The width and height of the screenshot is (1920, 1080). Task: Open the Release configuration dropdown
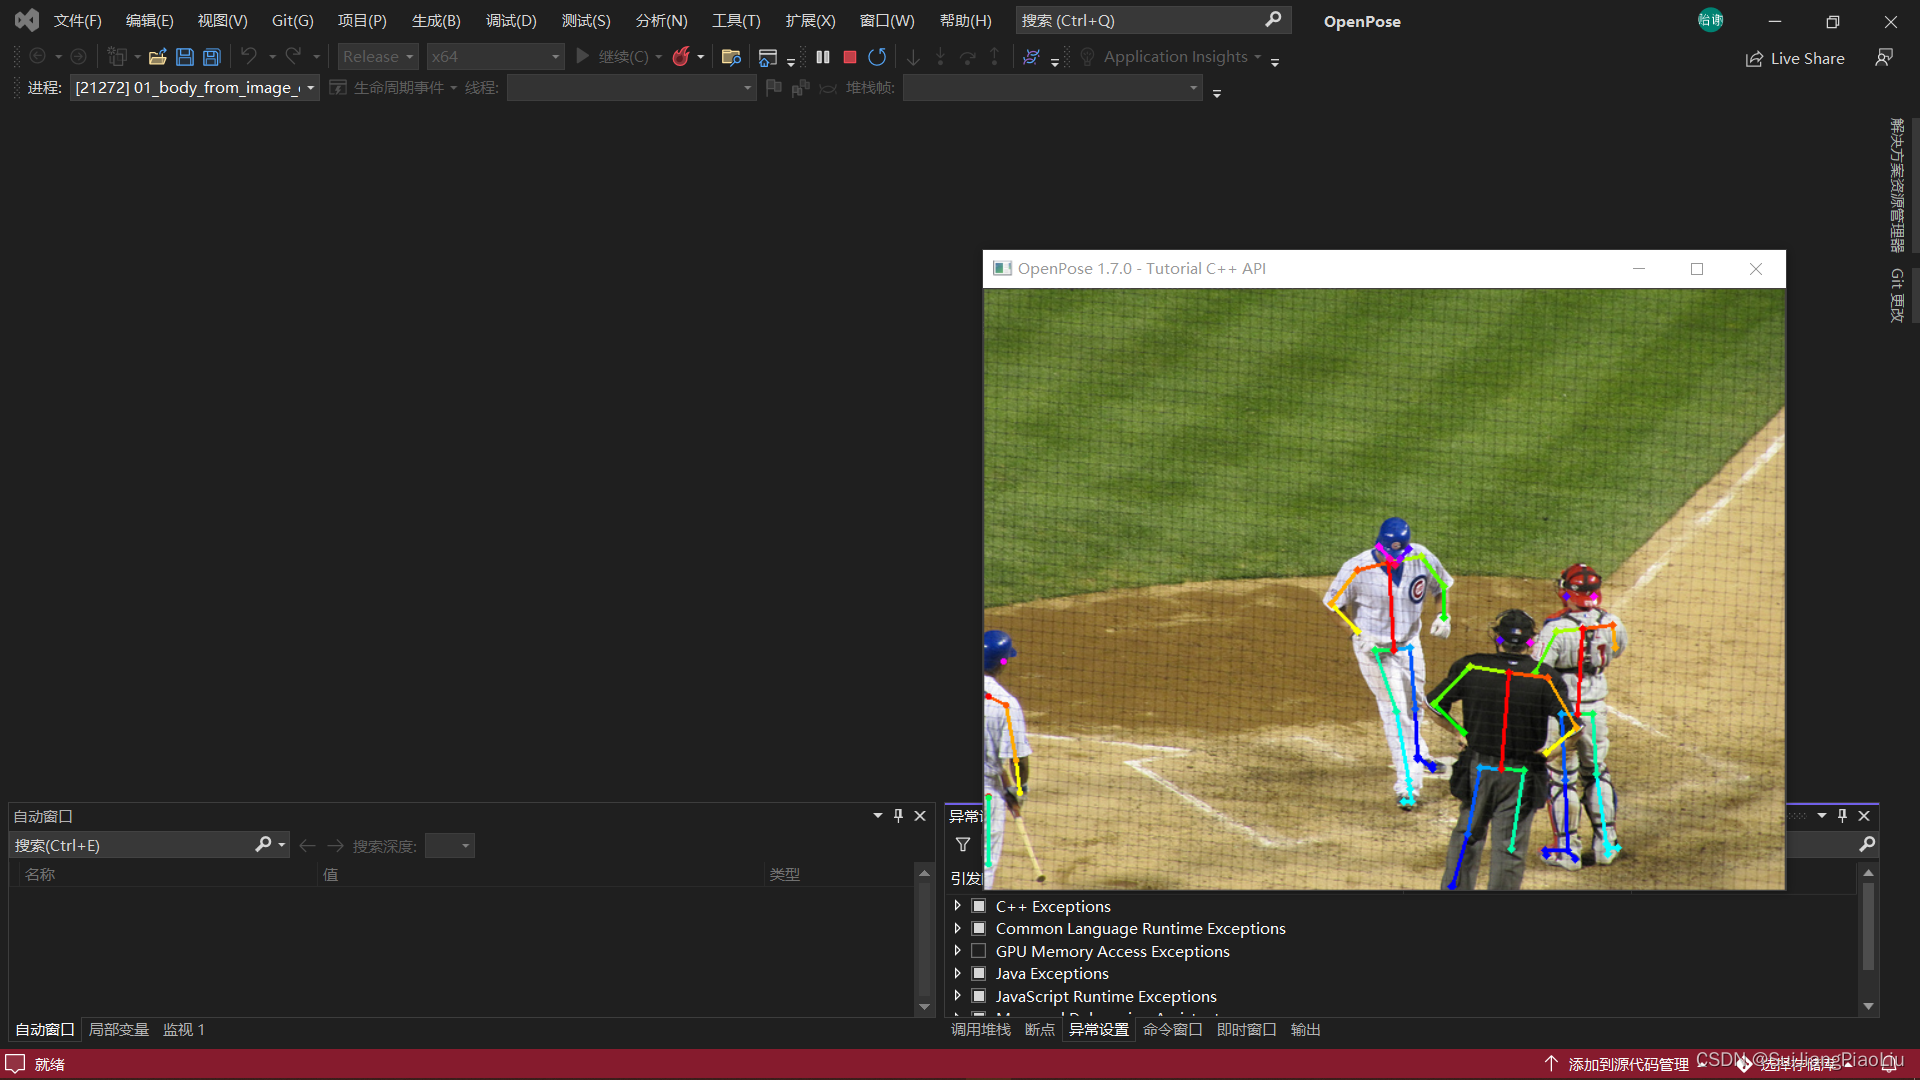378,55
